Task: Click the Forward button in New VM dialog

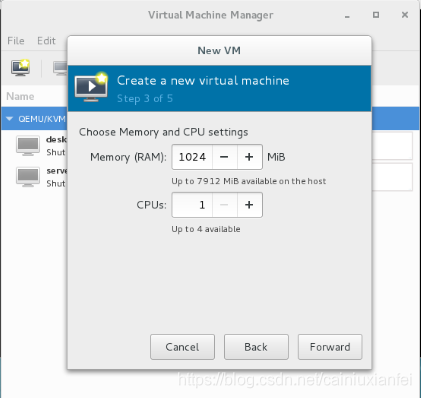Action: coord(330,347)
